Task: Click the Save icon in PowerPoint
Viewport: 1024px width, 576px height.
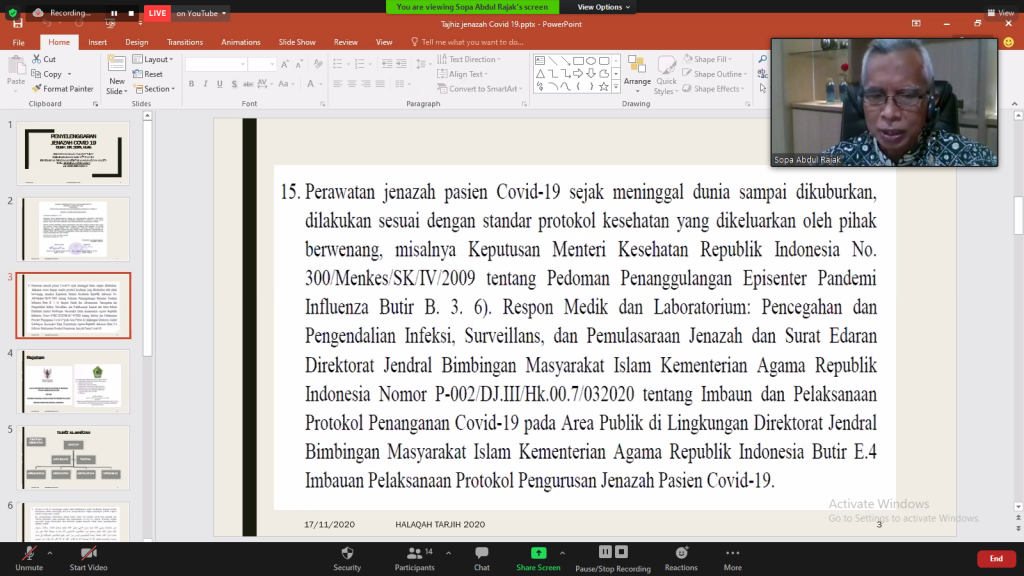Action: [x=18, y=24]
